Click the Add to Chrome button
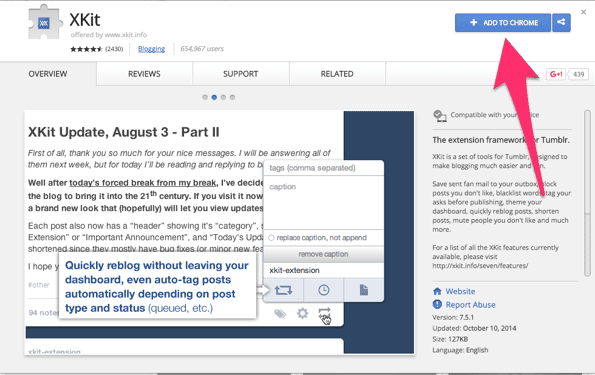The width and height of the screenshot is (595, 375). [503, 22]
